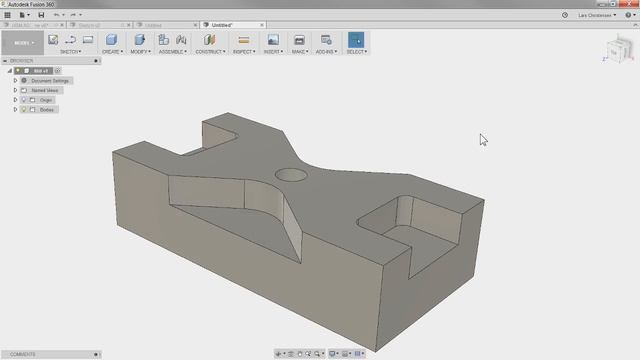
Task: Click the Assemble joint icon
Action: coord(181,40)
